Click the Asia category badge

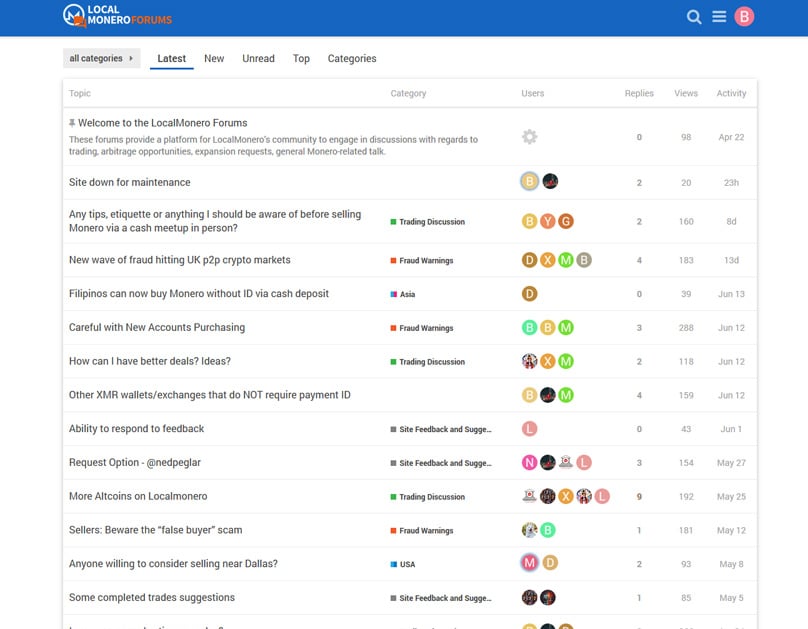point(403,294)
